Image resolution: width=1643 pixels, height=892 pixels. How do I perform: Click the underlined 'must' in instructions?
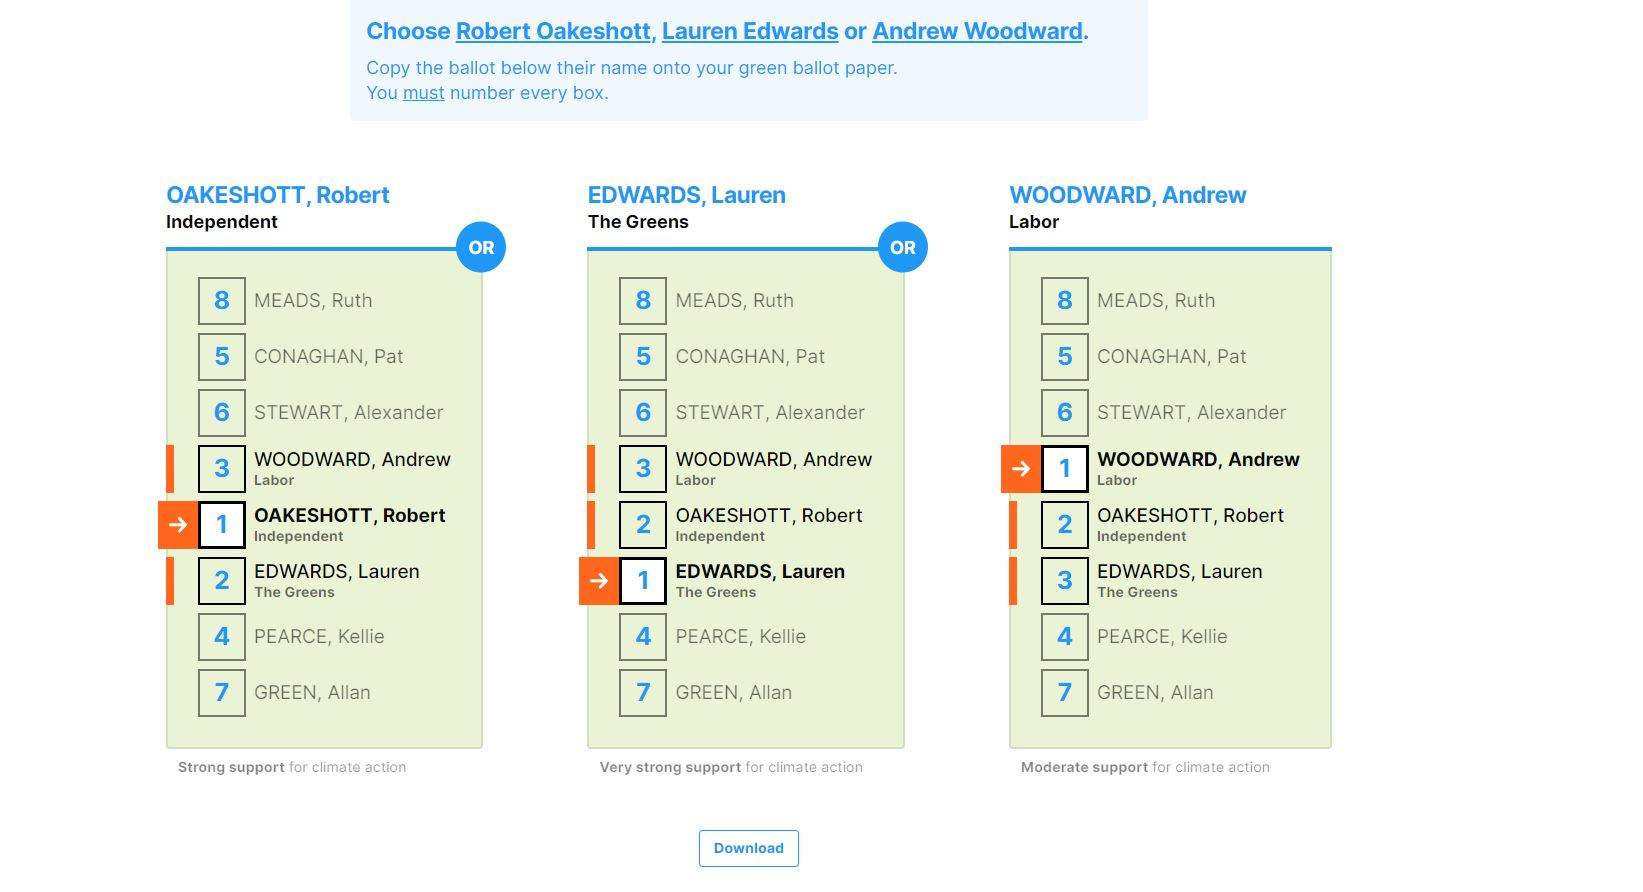[x=423, y=93]
